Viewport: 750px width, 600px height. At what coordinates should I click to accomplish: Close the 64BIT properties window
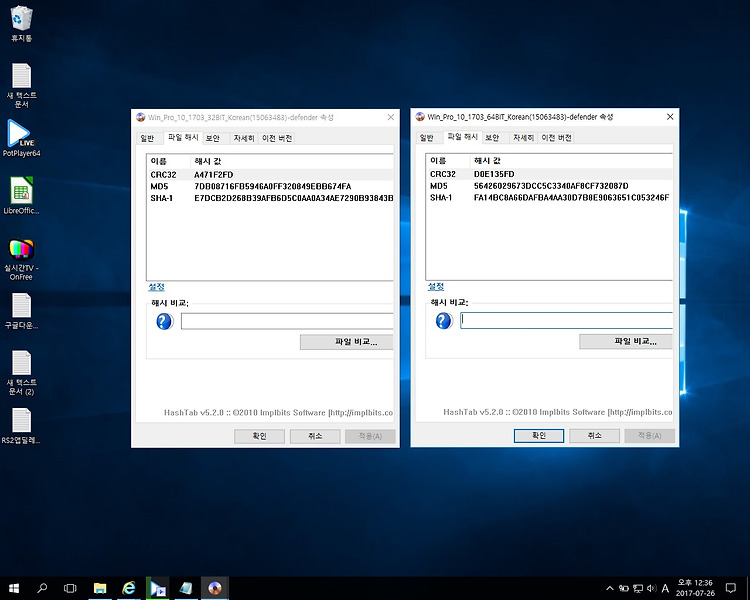(x=670, y=117)
